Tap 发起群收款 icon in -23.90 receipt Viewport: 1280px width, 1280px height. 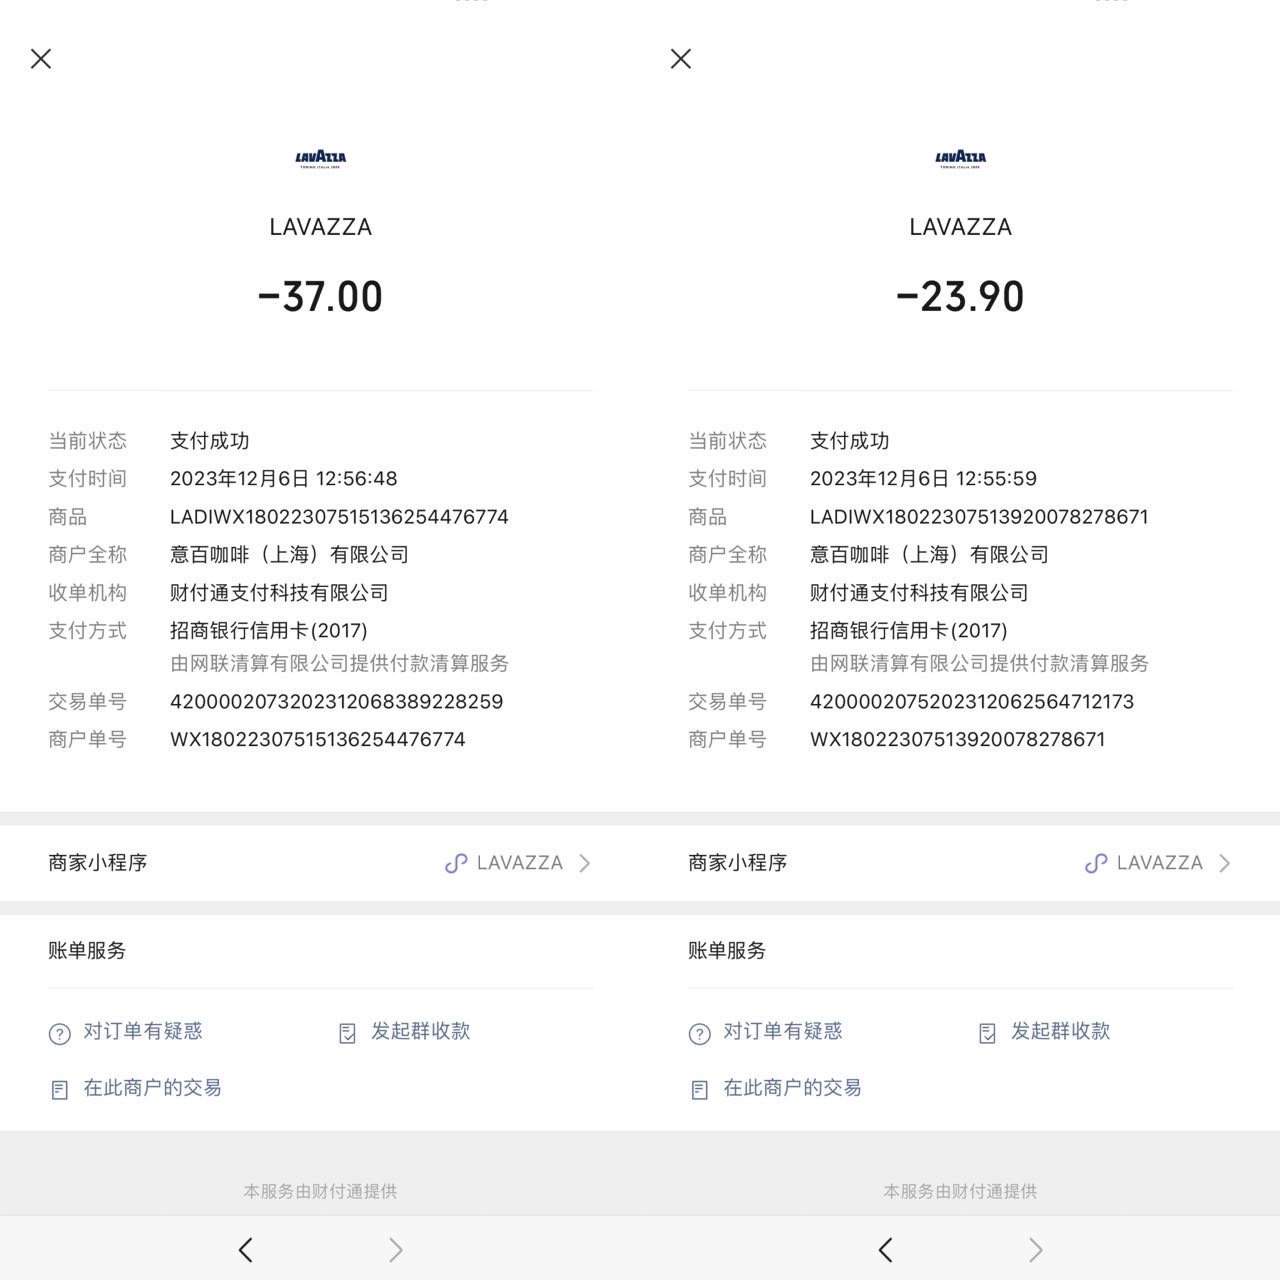point(987,1034)
